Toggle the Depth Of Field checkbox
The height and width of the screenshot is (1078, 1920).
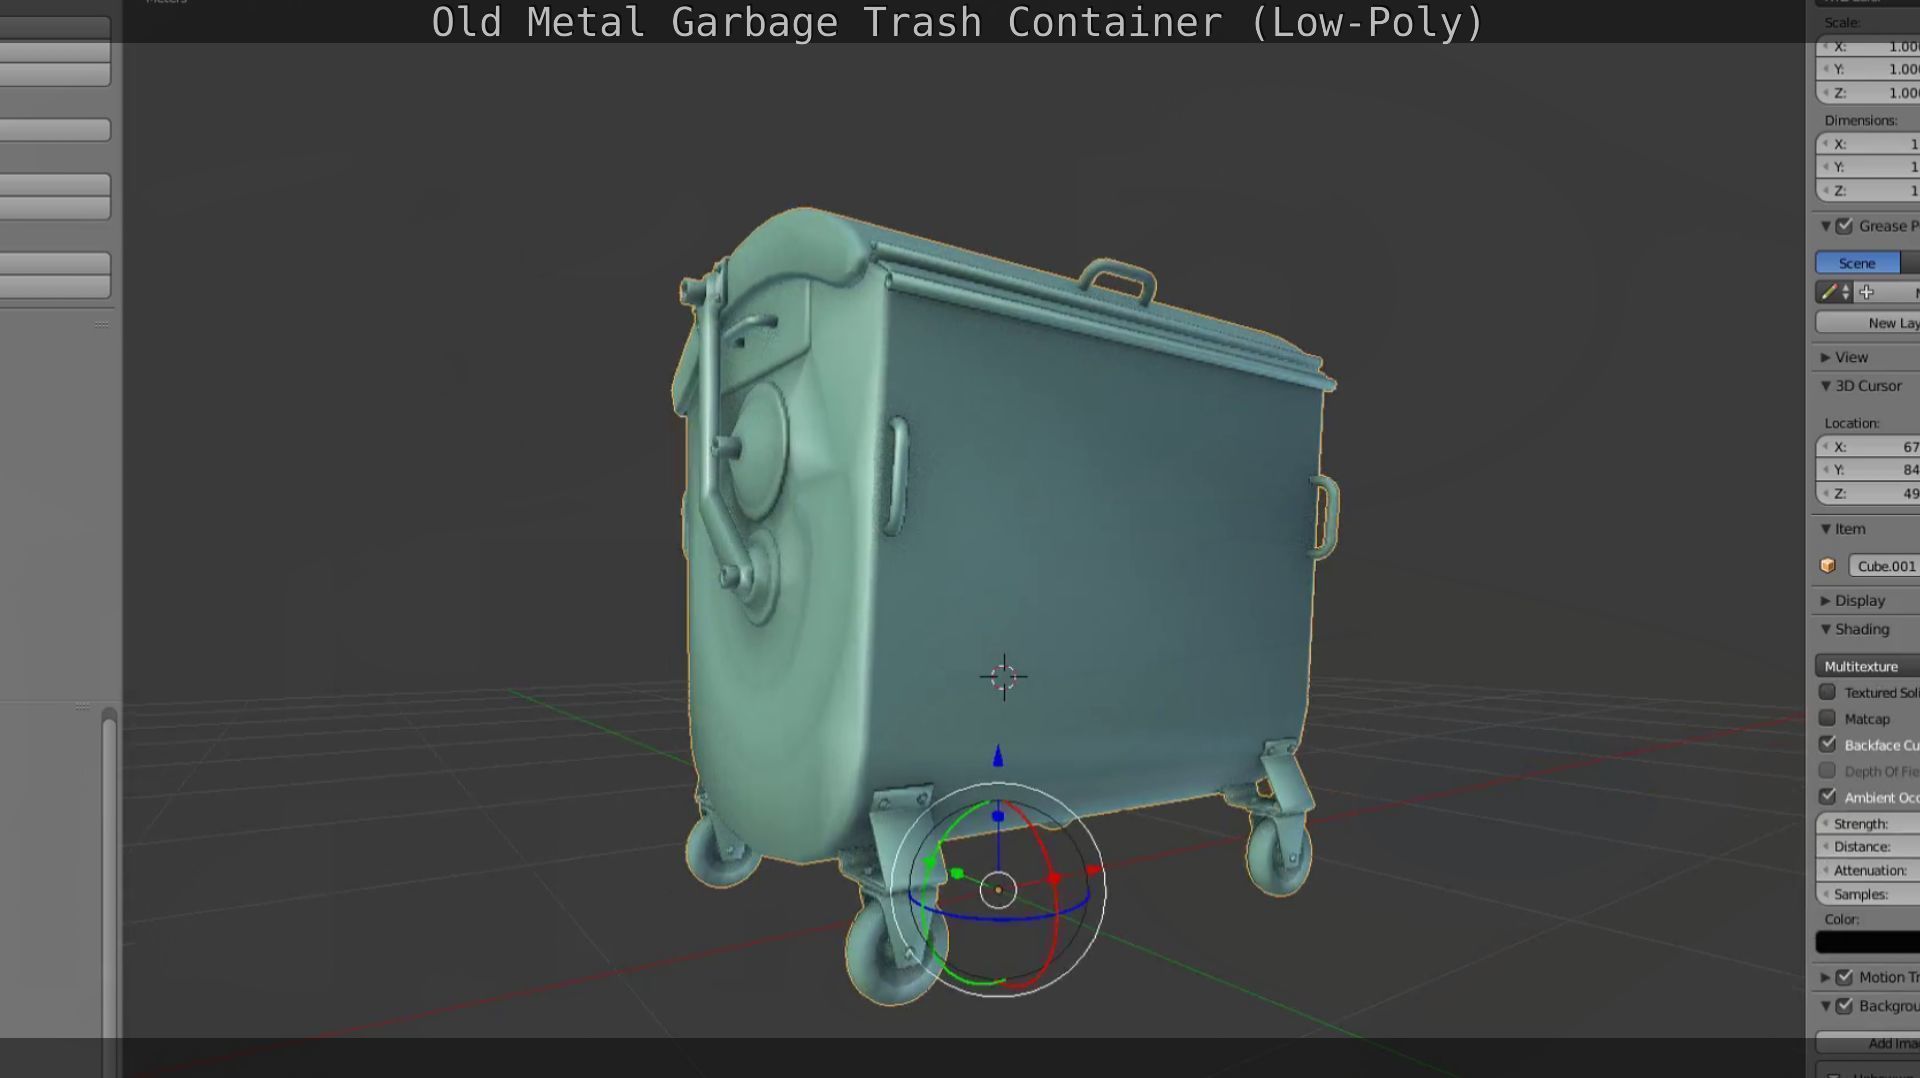click(x=1828, y=770)
